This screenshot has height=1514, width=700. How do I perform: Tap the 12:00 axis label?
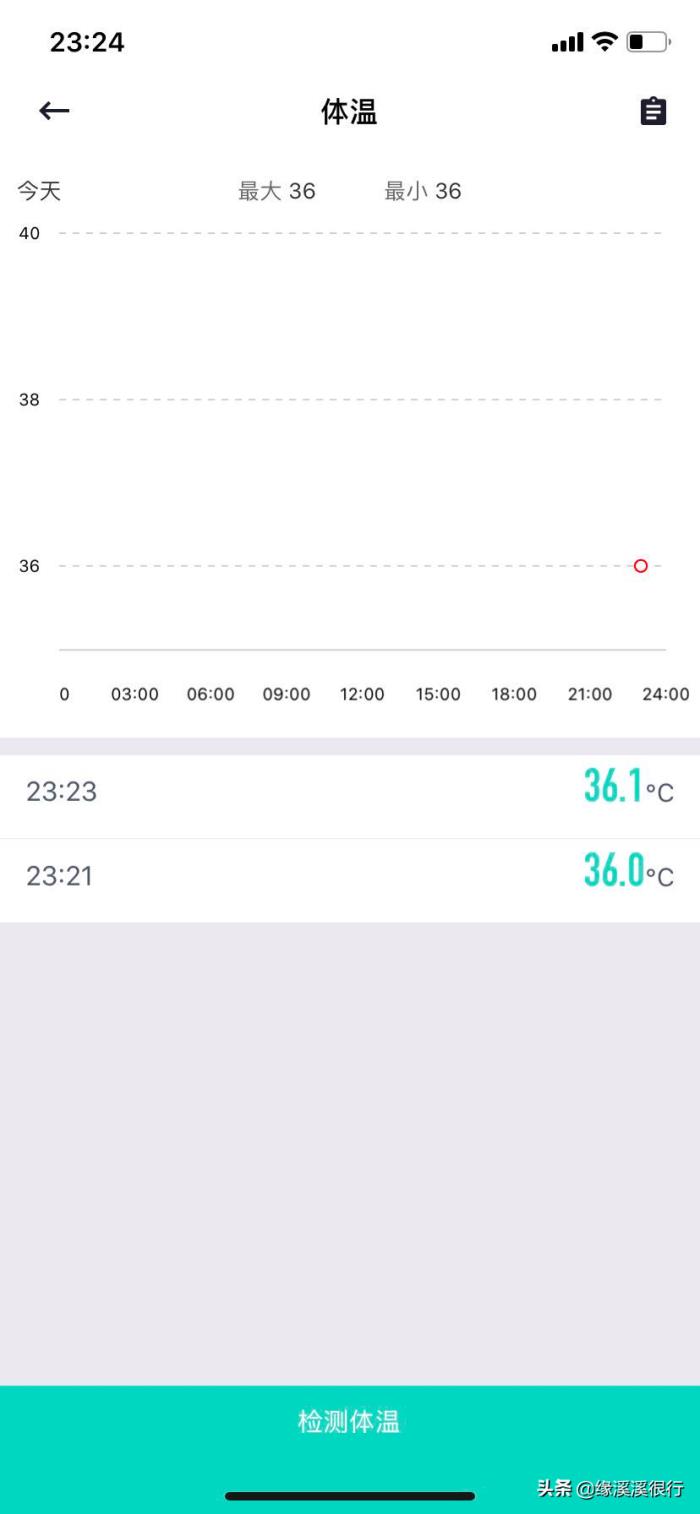point(362,694)
